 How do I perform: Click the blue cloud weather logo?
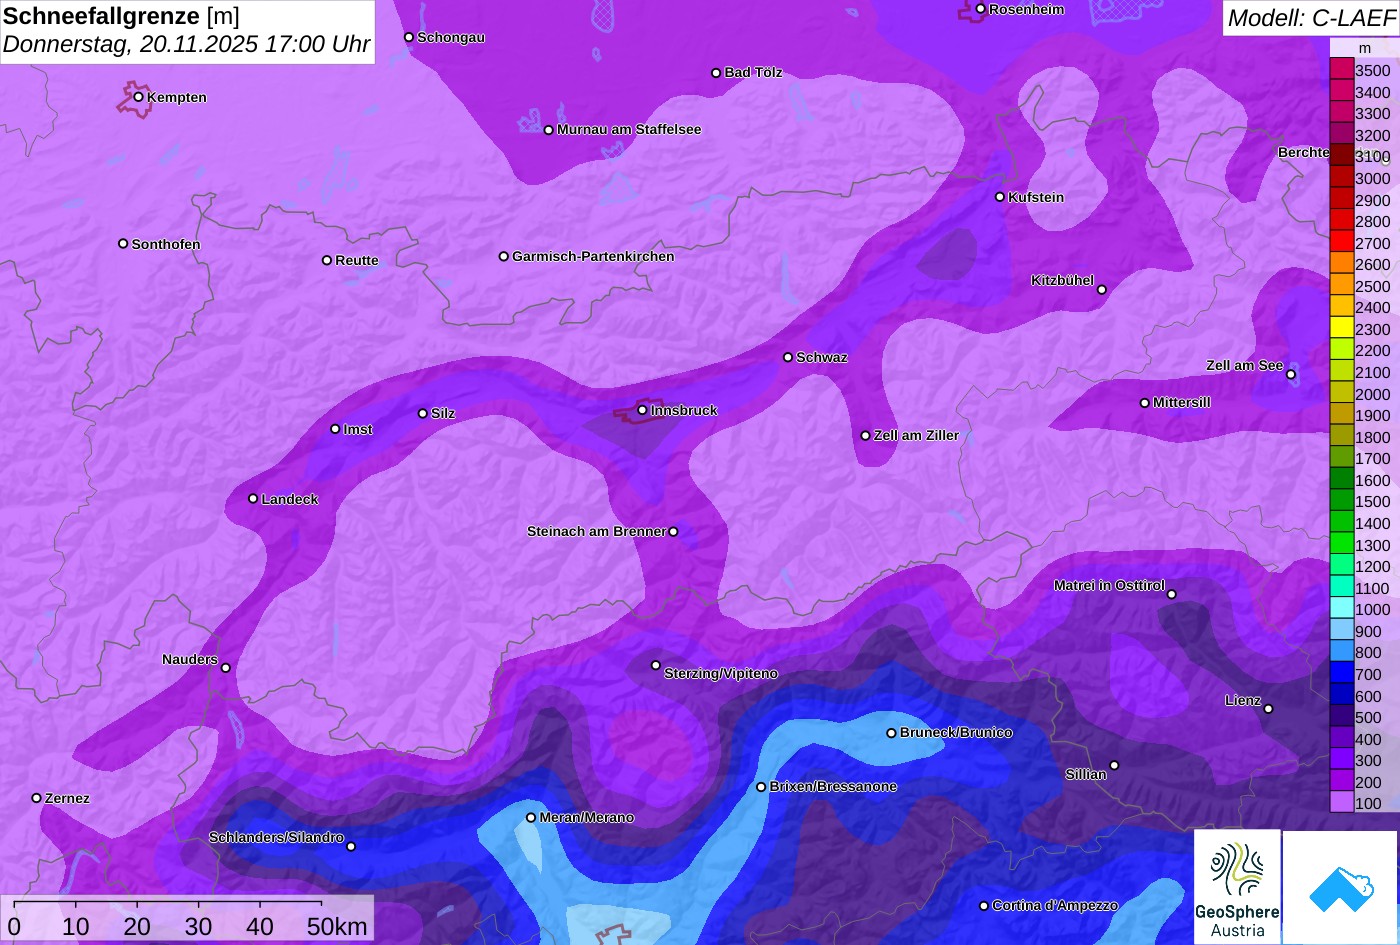click(1341, 887)
